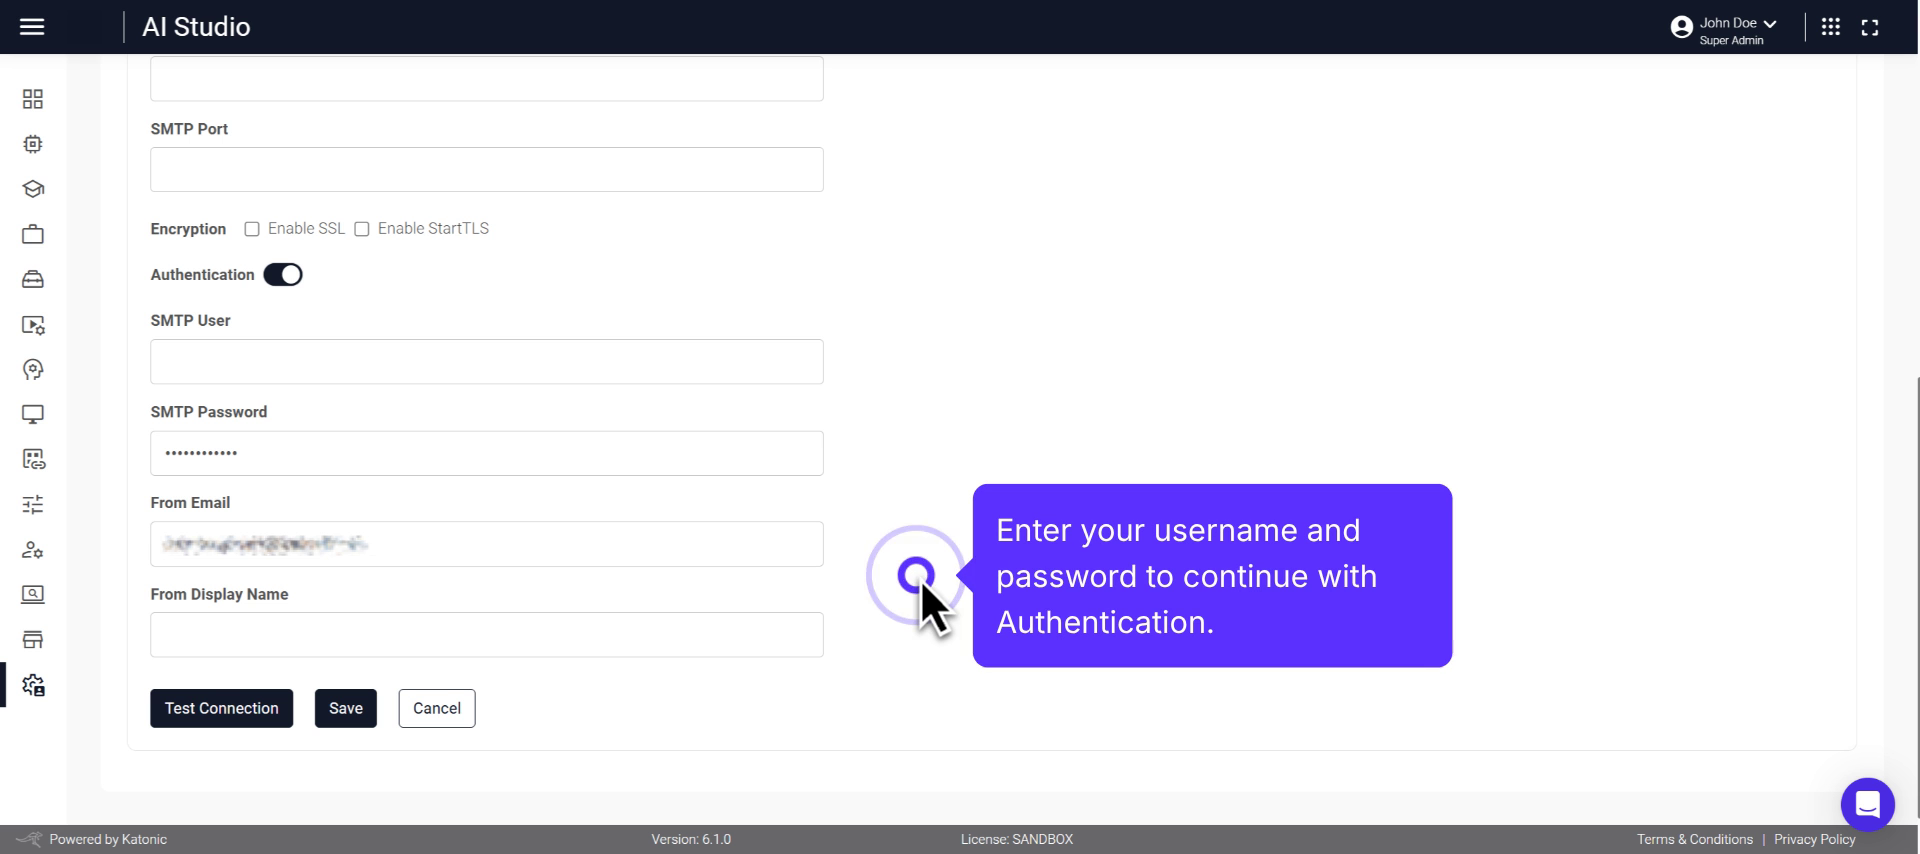Screen dimensions: 1920x854
Task: Click the 'Encryption' label
Action: (x=188, y=229)
